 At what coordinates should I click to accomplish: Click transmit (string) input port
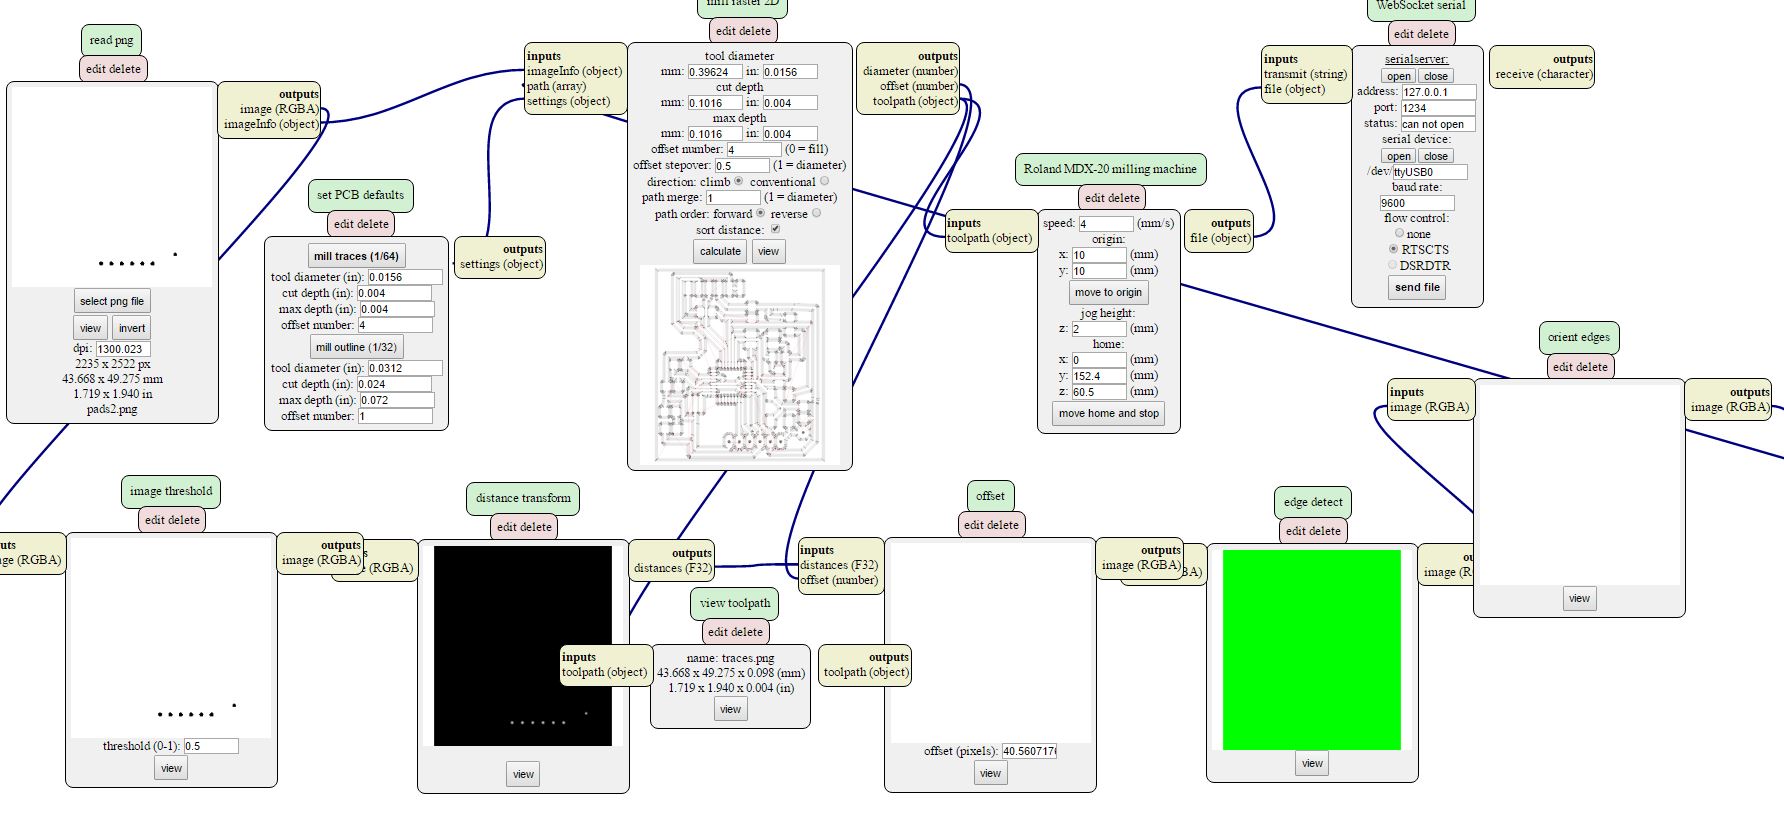[x=1305, y=74]
